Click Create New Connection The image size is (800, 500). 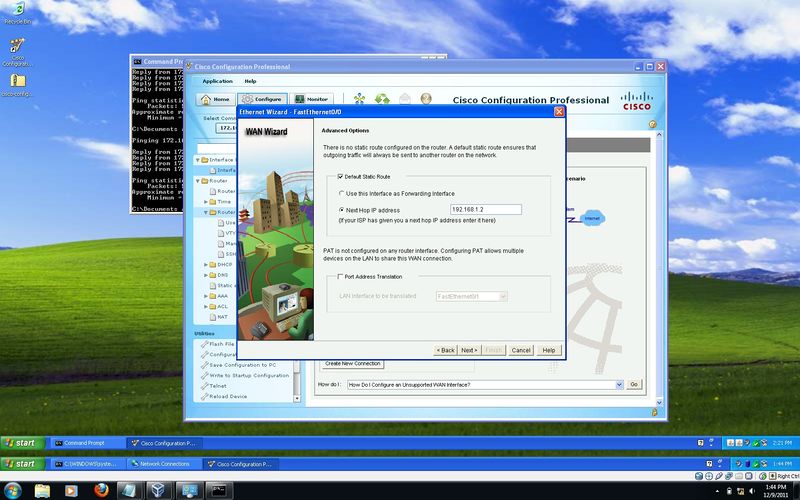pos(353,364)
